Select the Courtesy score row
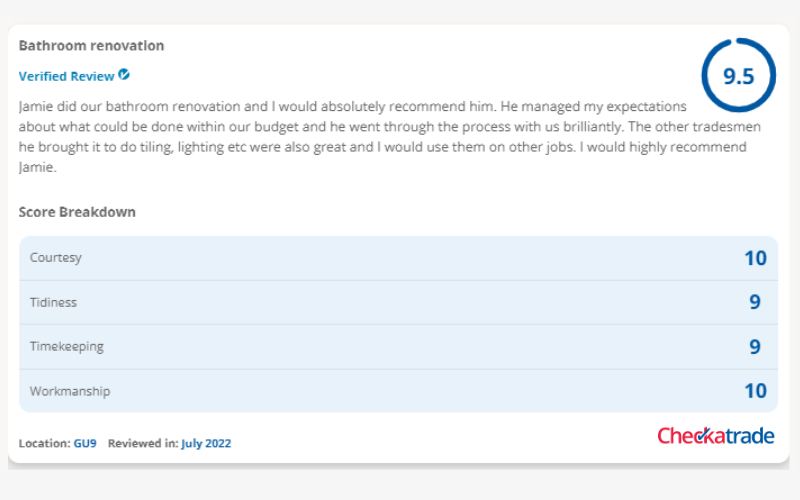The image size is (800, 500). [x=398, y=258]
